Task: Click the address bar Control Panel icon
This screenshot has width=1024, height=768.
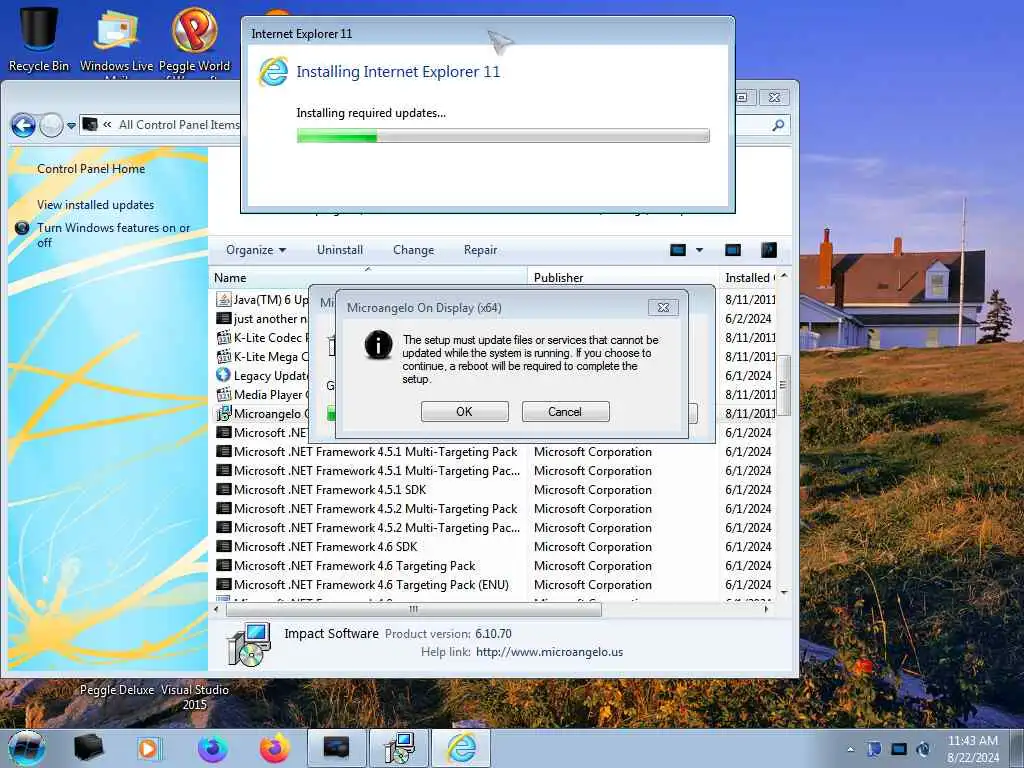Action: tap(90, 124)
